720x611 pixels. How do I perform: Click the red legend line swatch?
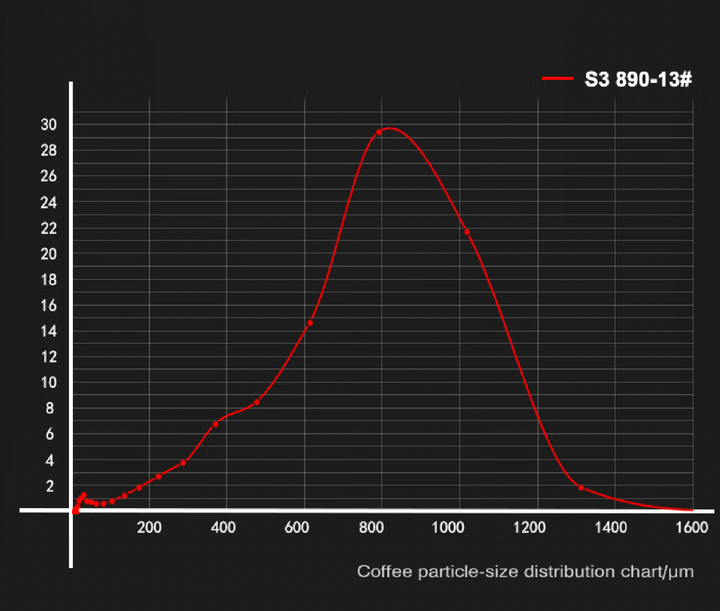tap(557, 78)
